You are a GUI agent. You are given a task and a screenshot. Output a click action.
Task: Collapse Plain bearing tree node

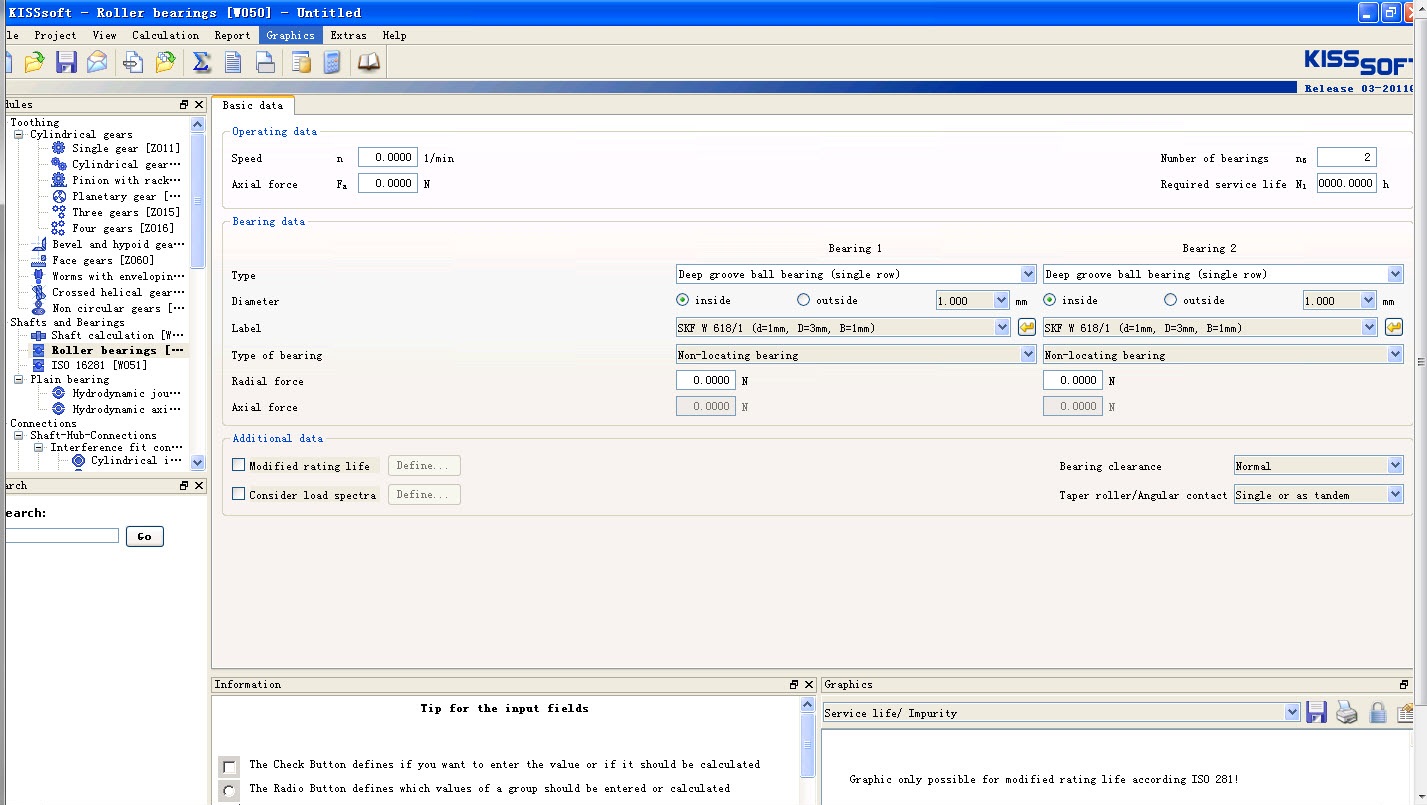pos(18,380)
